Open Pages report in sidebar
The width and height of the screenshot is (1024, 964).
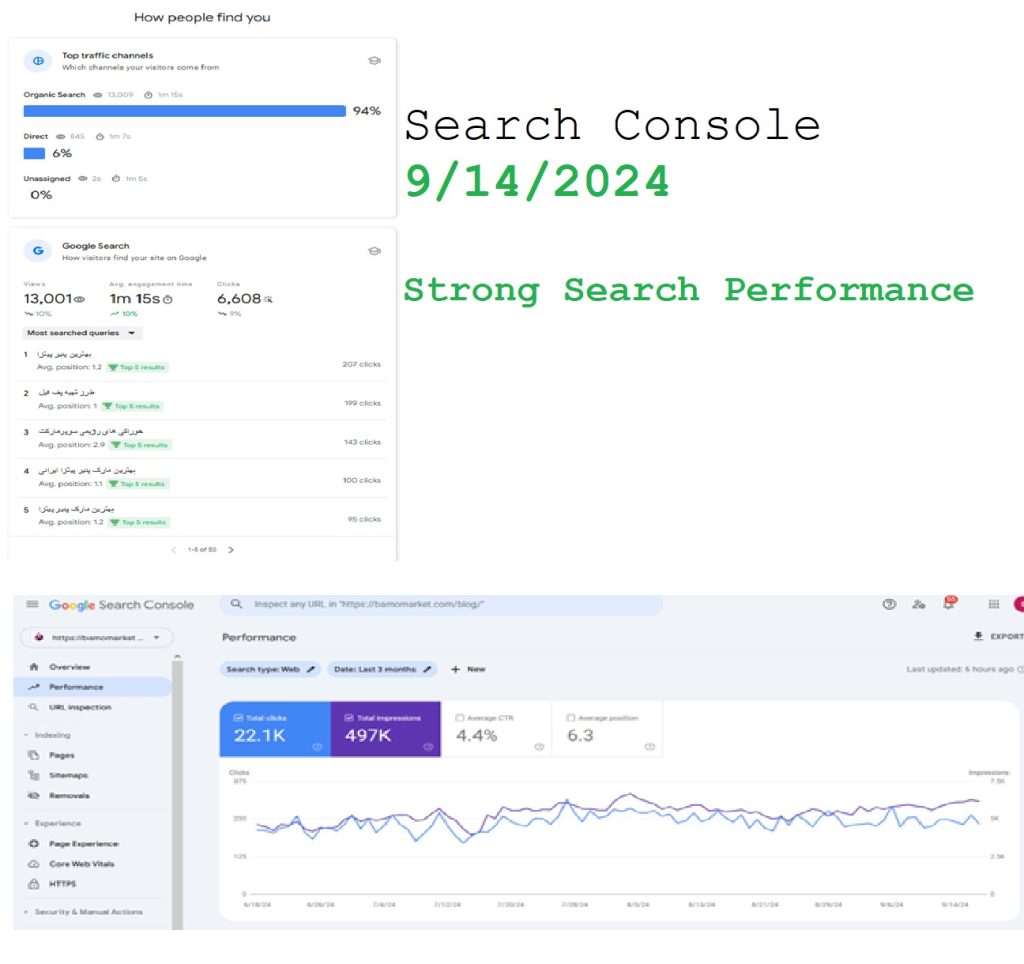pos(92,755)
